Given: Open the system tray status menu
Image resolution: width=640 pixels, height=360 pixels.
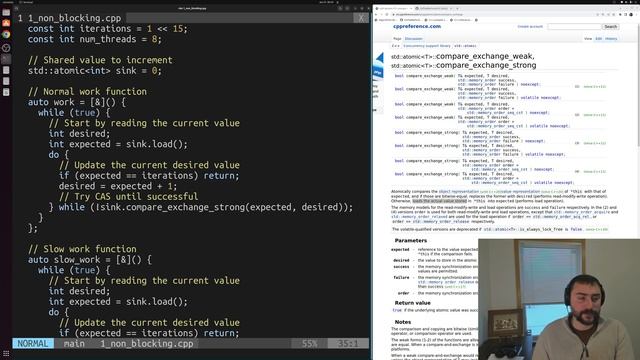Looking at the screenshot, I should (628, 2).
